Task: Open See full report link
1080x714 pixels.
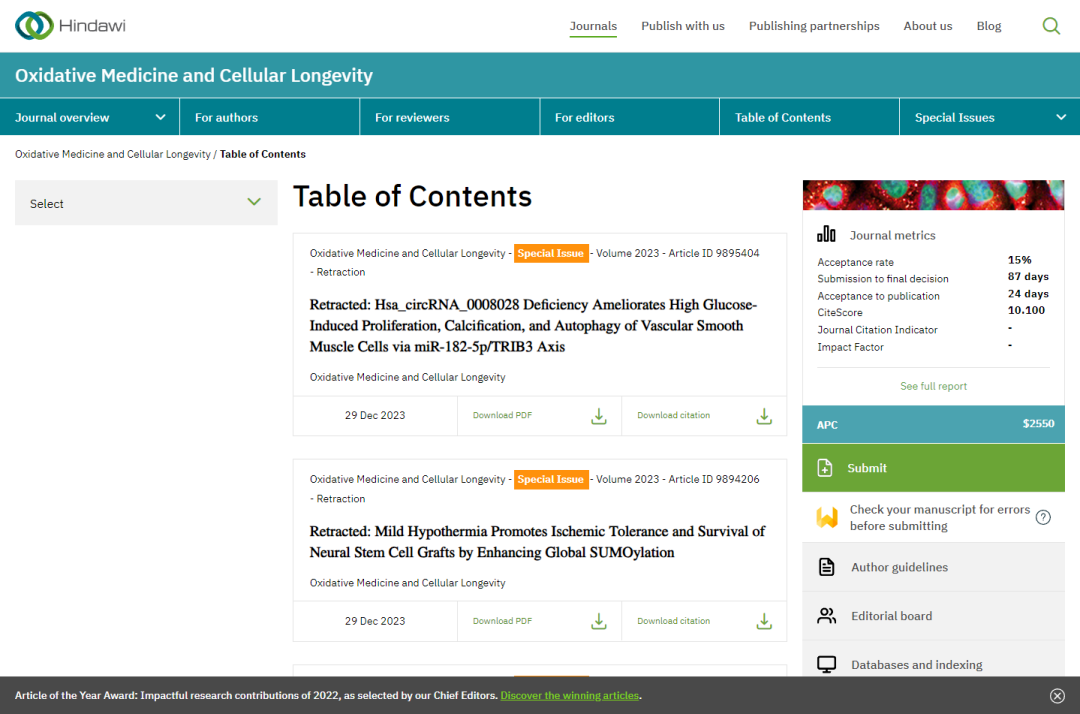Action: [x=933, y=386]
